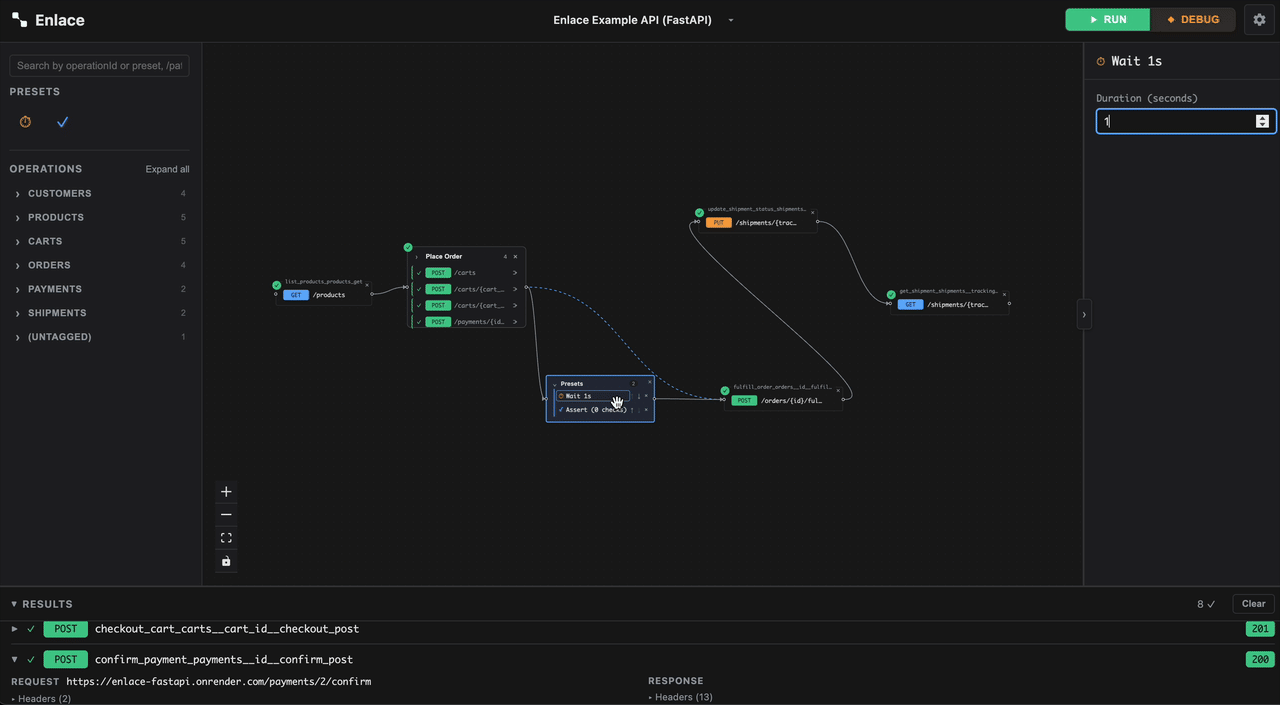Click the Wait 1s clock icon in the properties header

(1101, 61)
